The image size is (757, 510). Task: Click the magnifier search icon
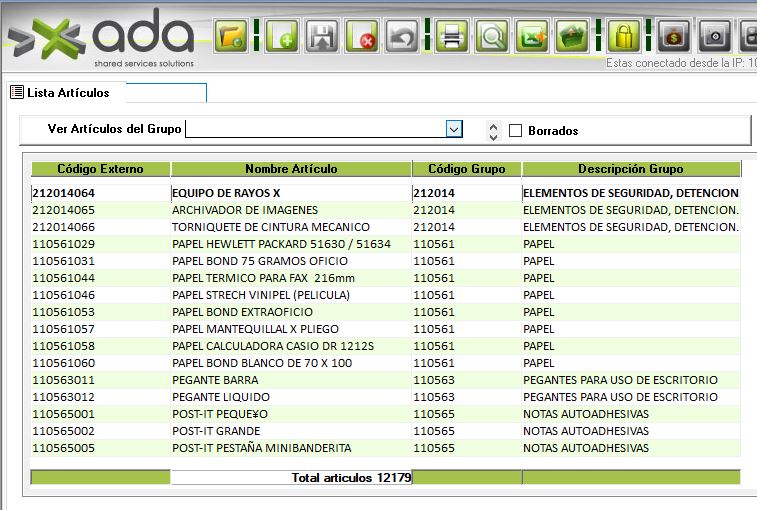pyautogui.click(x=491, y=37)
